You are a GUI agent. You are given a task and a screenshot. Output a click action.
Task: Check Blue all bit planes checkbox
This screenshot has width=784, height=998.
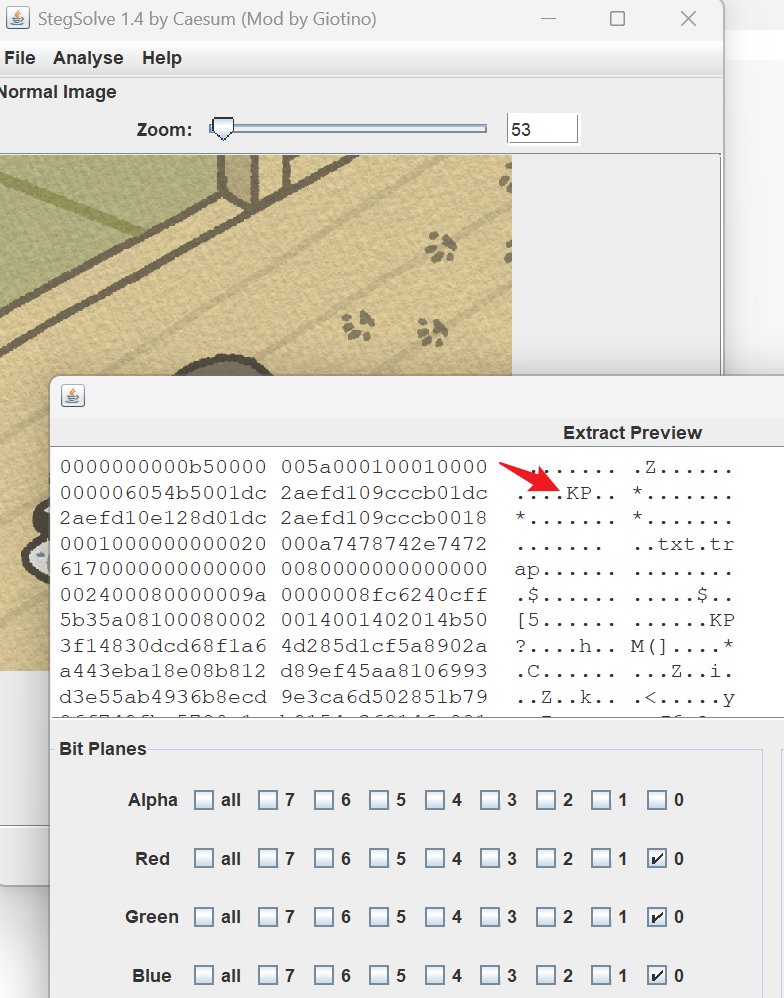point(204,976)
